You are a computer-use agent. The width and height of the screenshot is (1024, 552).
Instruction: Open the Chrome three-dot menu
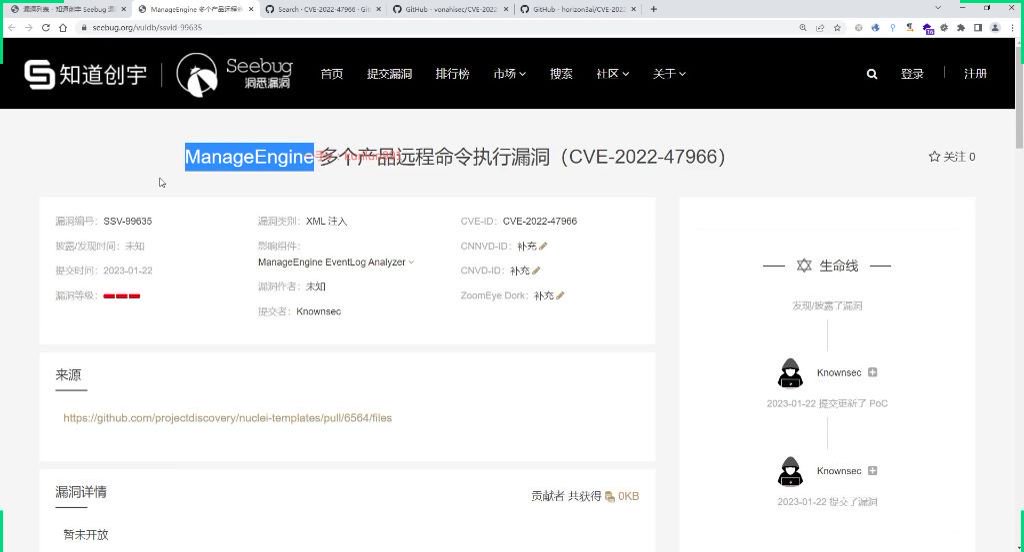pyautogui.click(x=1013, y=27)
